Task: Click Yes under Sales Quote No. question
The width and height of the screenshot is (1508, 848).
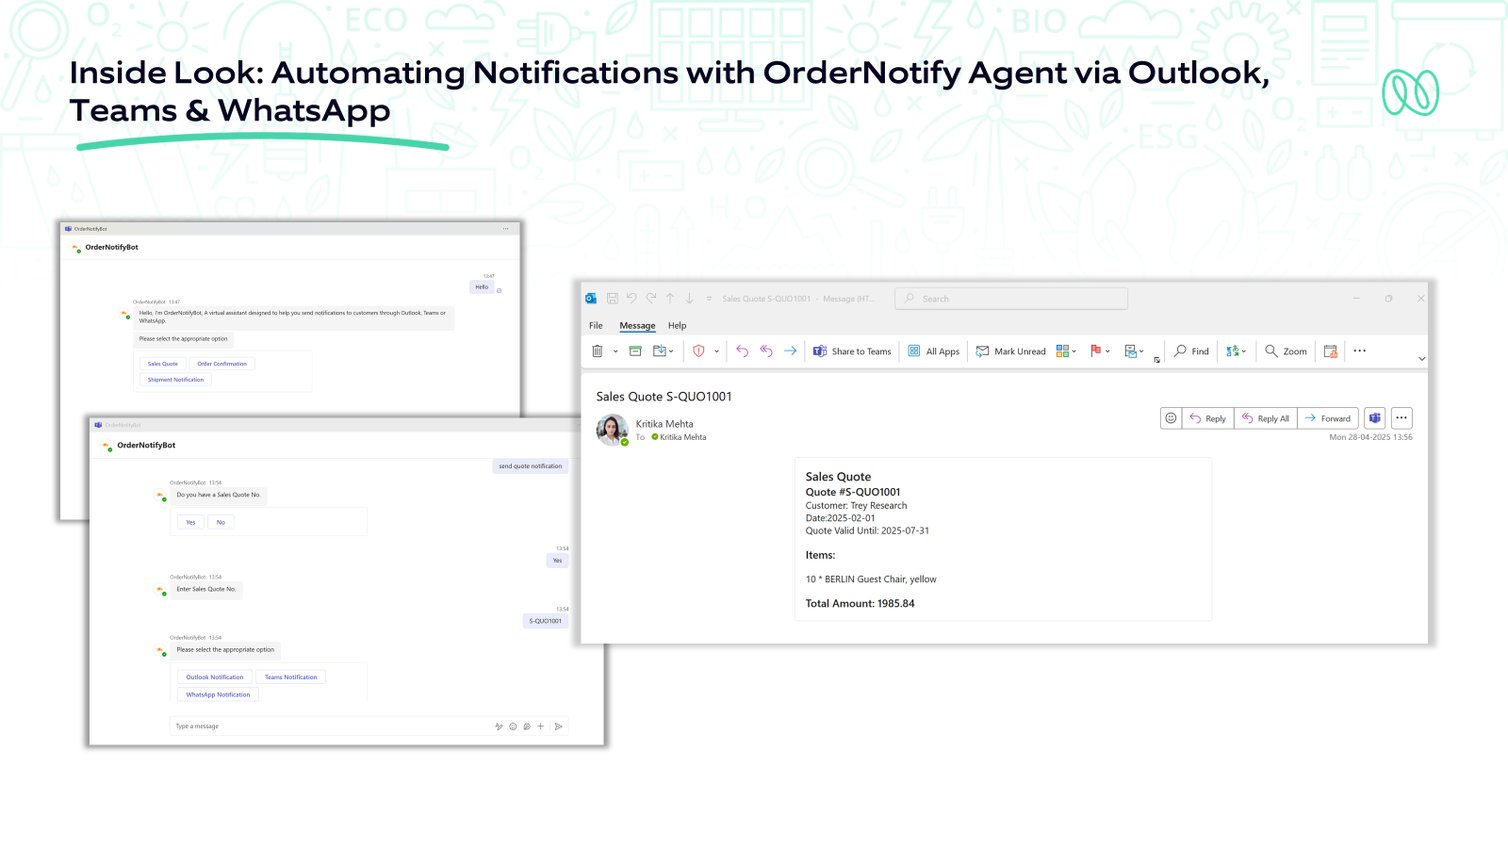Action: [190, 522]
